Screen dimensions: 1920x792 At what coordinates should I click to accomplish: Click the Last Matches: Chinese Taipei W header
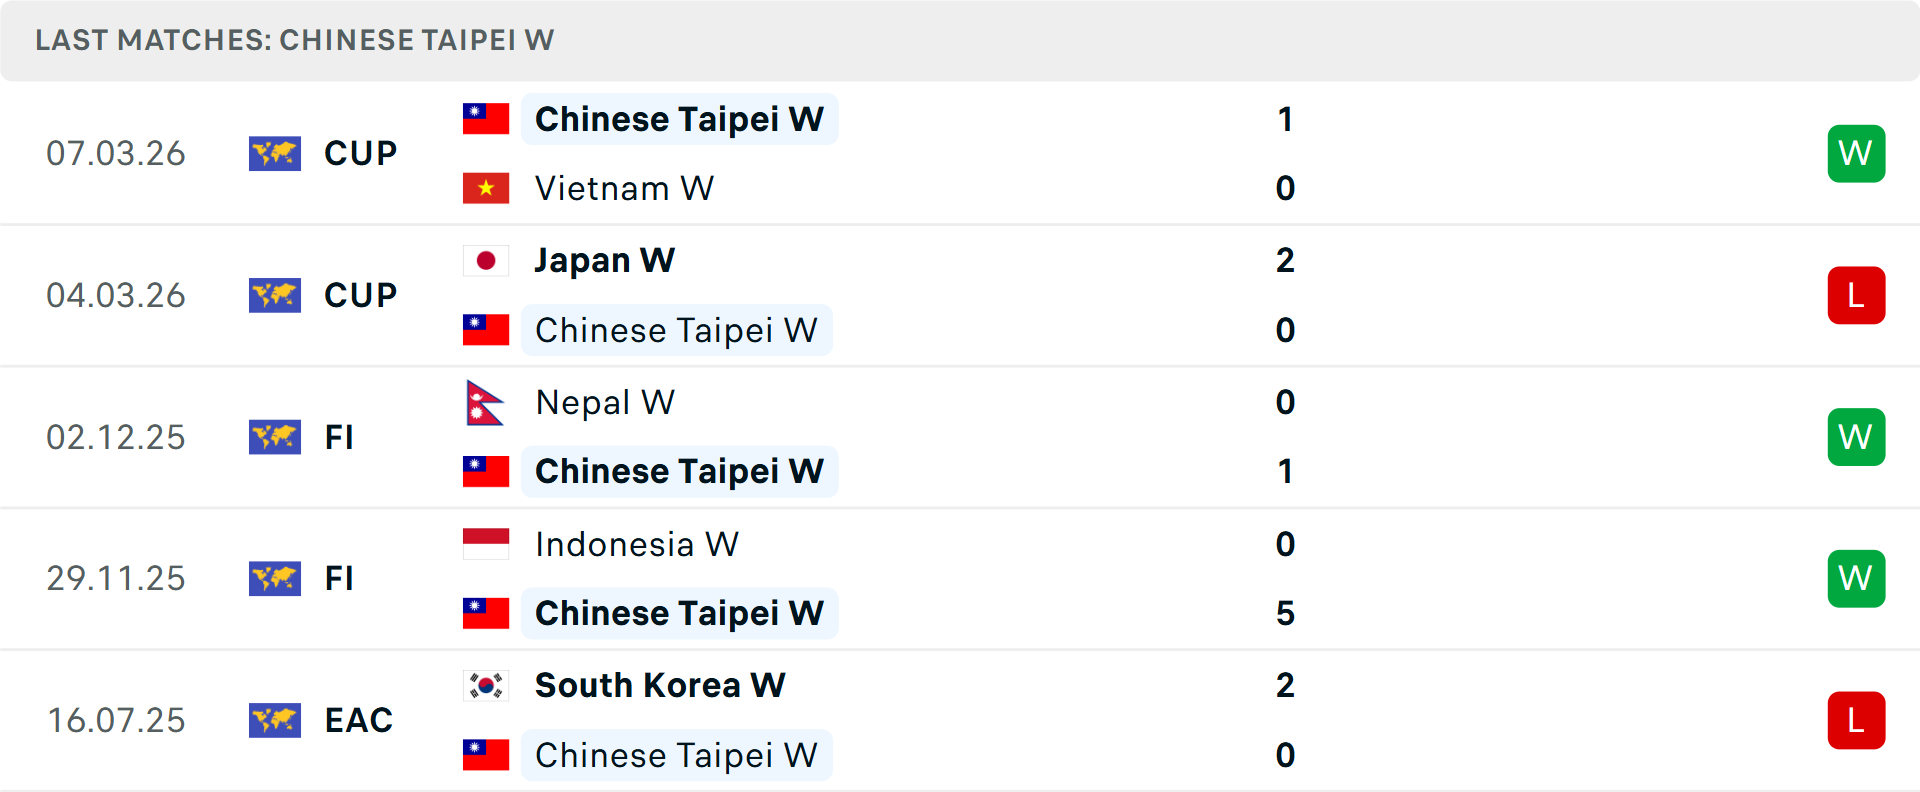pos(295,40)
